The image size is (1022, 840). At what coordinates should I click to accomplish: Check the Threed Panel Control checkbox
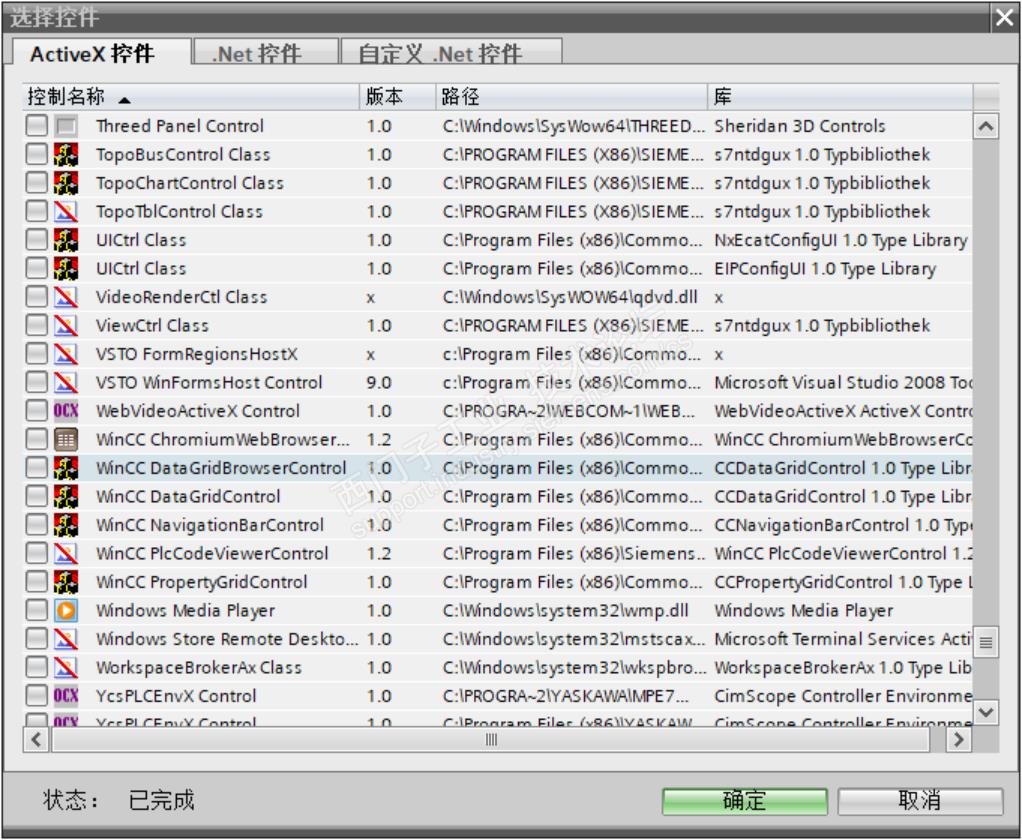36,126
